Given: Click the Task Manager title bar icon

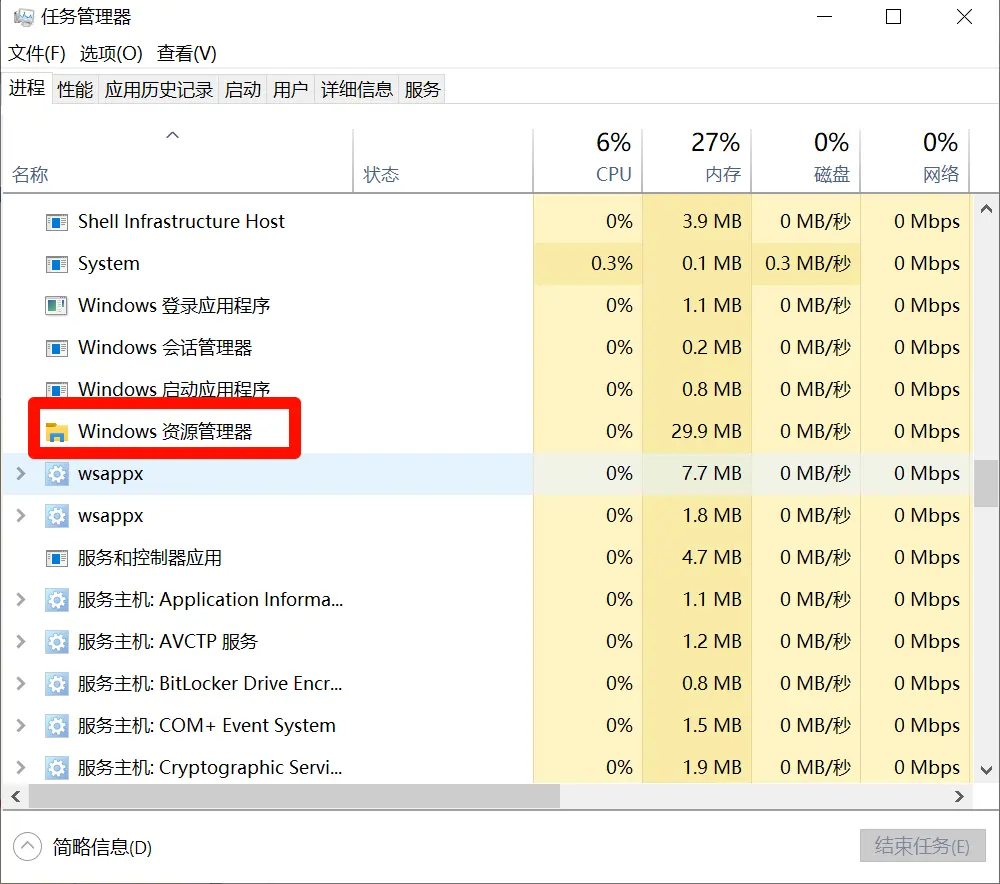Looking at the screenshot, I should (x=24, y=17).
